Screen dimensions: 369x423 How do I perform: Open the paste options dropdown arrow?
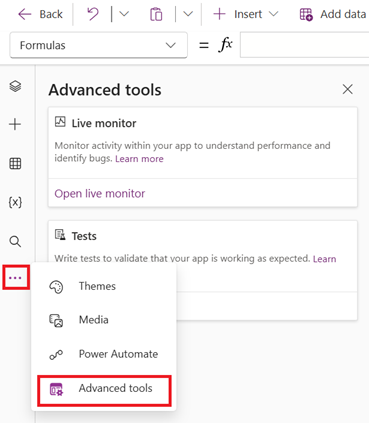[188, 14]
